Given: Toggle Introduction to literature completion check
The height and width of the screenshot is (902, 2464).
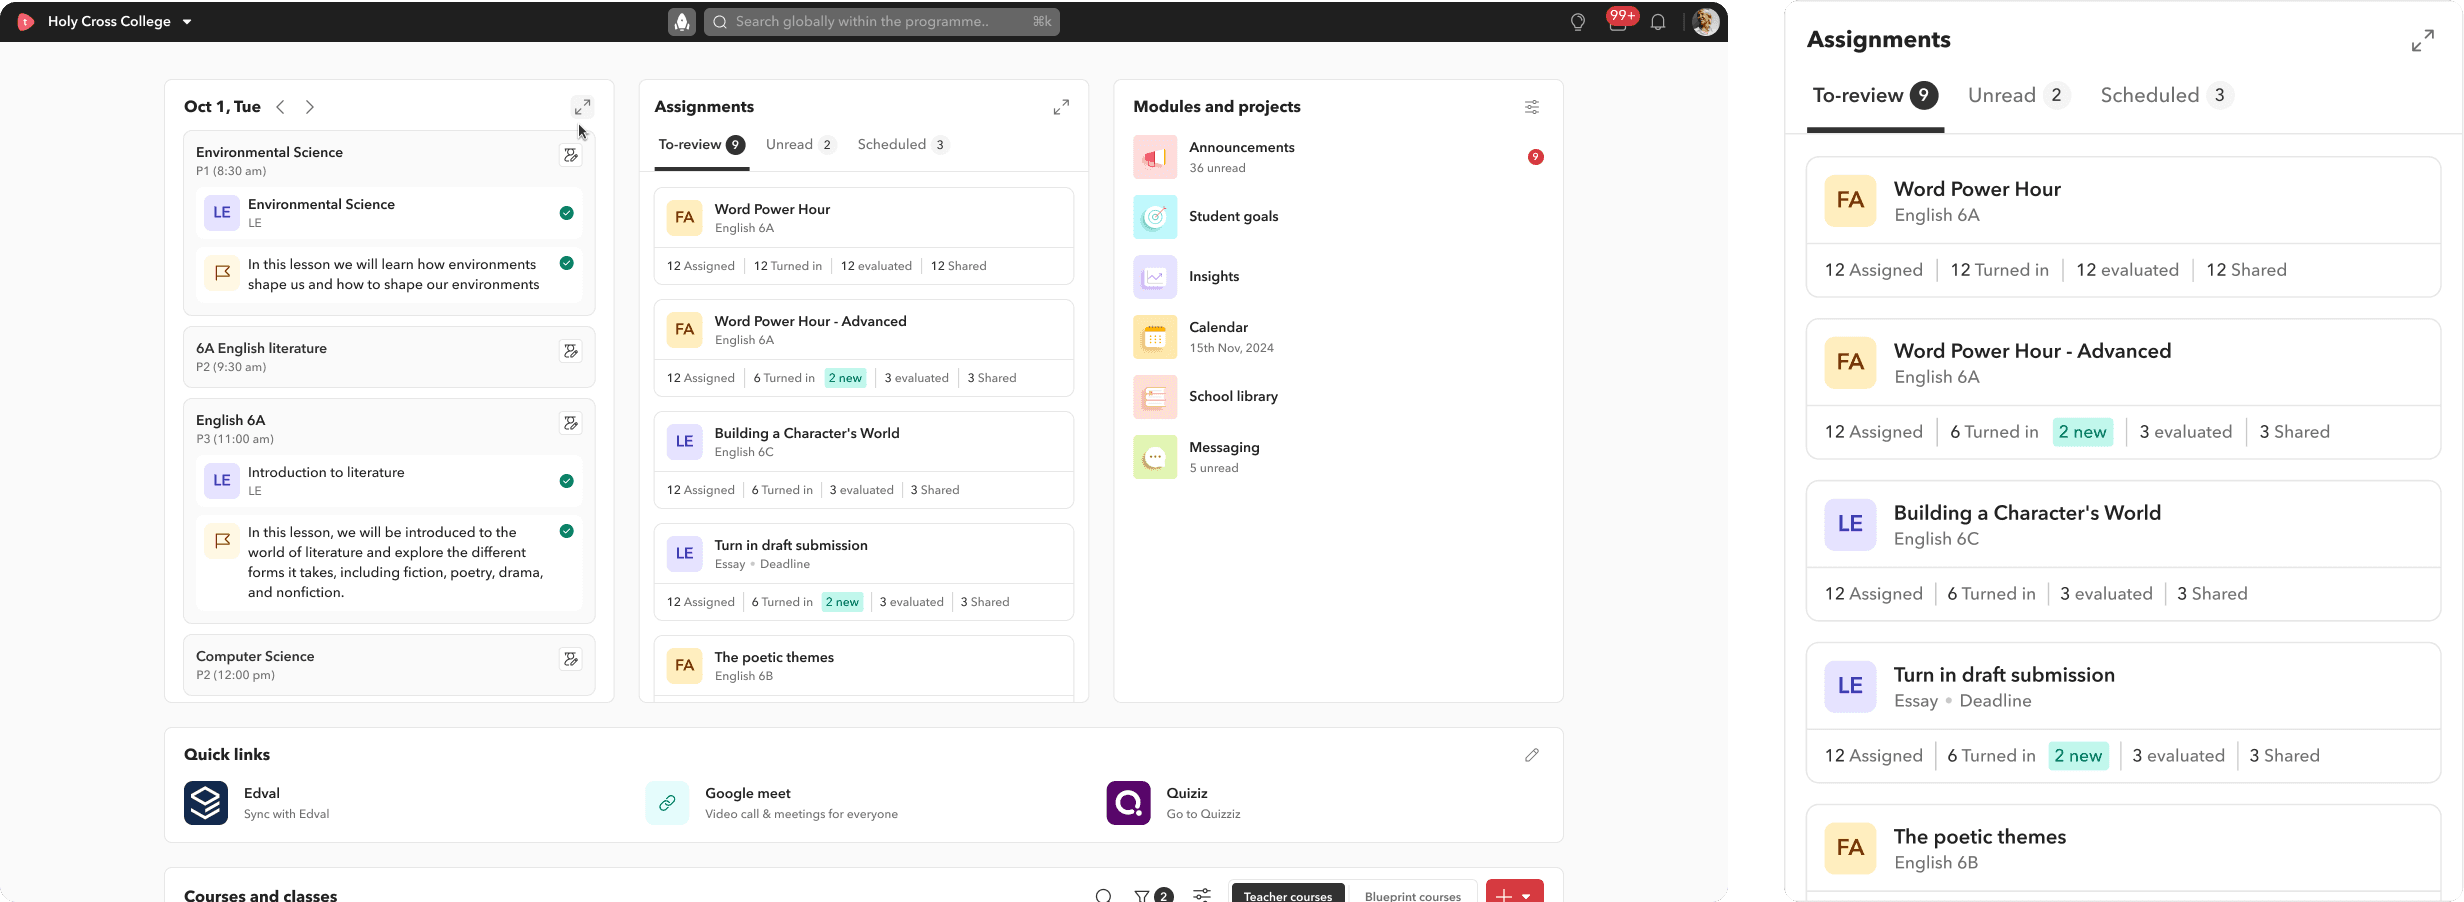Looking at the screenshot, I should (x=567, y=481).
